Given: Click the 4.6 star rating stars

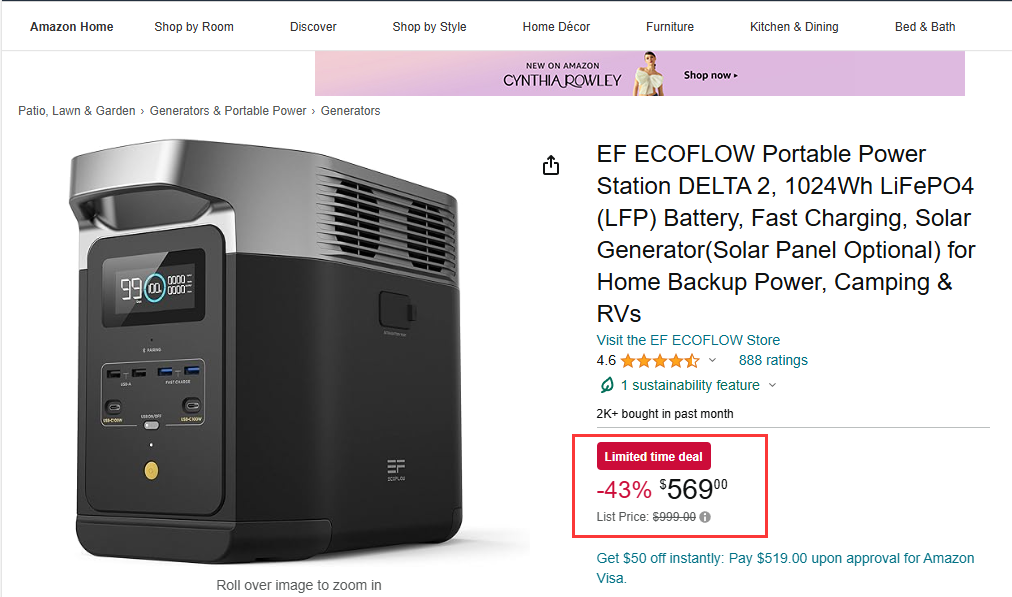Looking at the screenshot, I should pyautogui.click(x=660, y=360).
